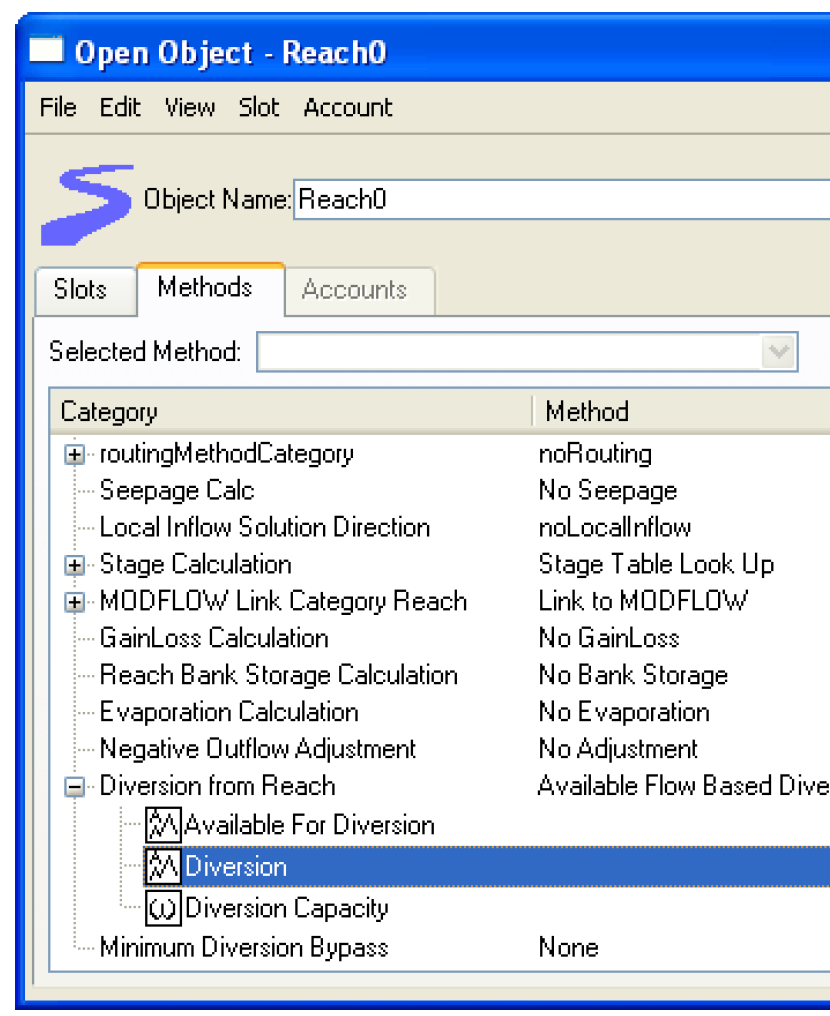This screenshot has height=1016, width=830.
Task: Click the Diversion series slot icon
Action: point(163,866)
